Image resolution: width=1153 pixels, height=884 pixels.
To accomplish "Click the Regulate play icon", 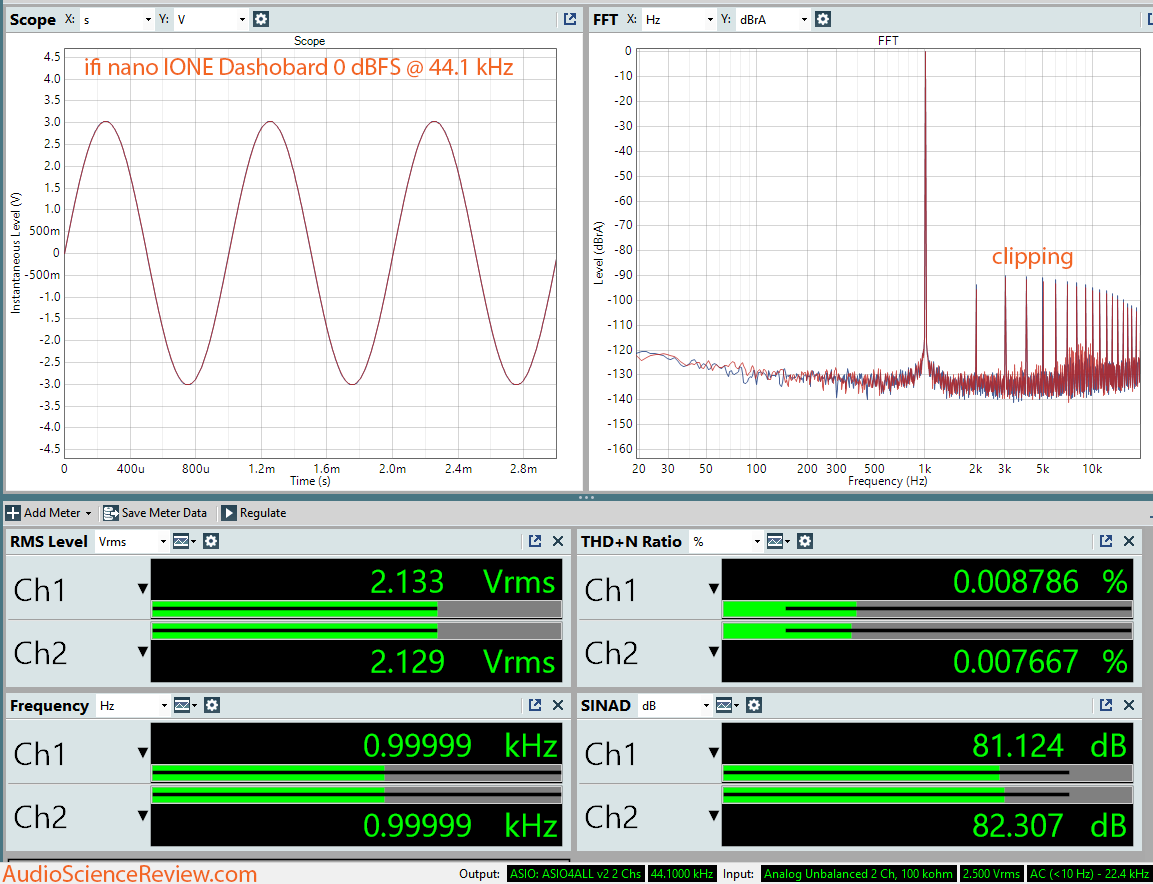I will (x=229, y=513).
